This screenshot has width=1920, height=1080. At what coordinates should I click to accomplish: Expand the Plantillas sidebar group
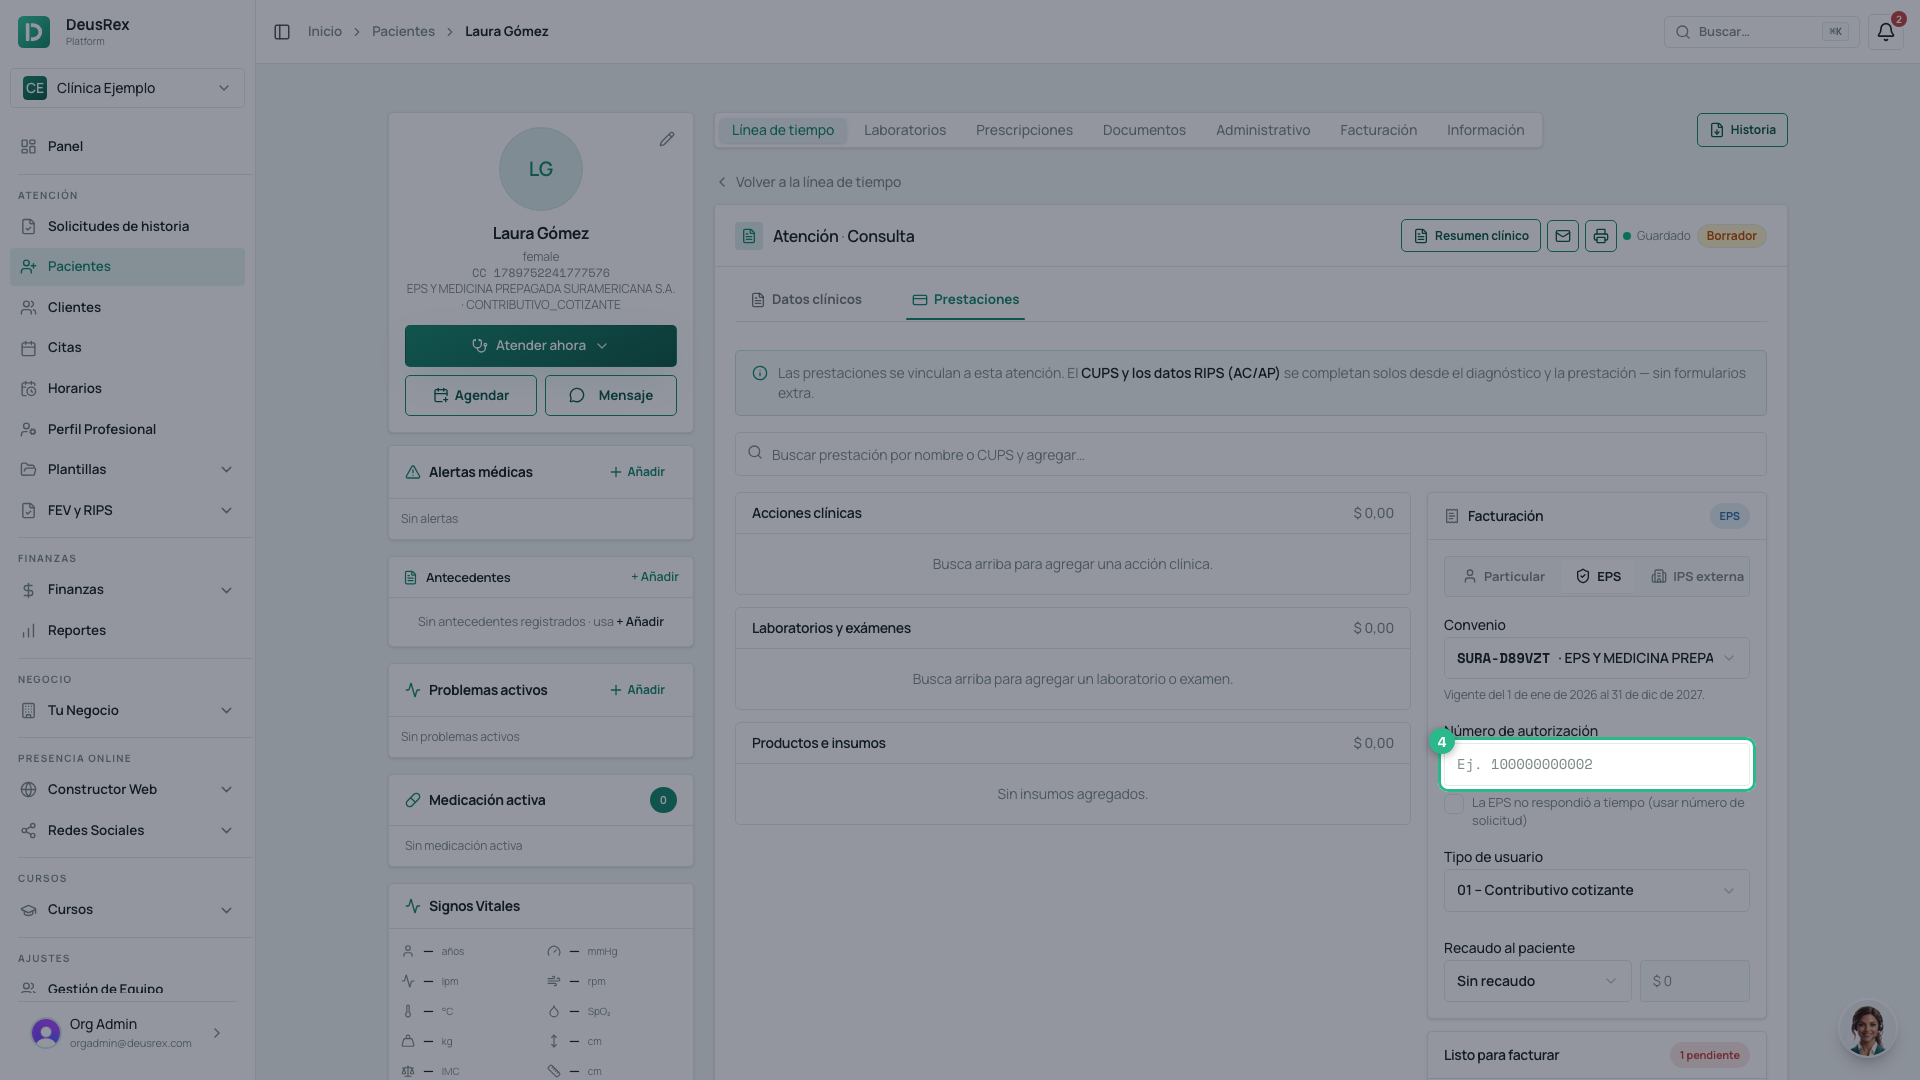[x=127, y=469]
